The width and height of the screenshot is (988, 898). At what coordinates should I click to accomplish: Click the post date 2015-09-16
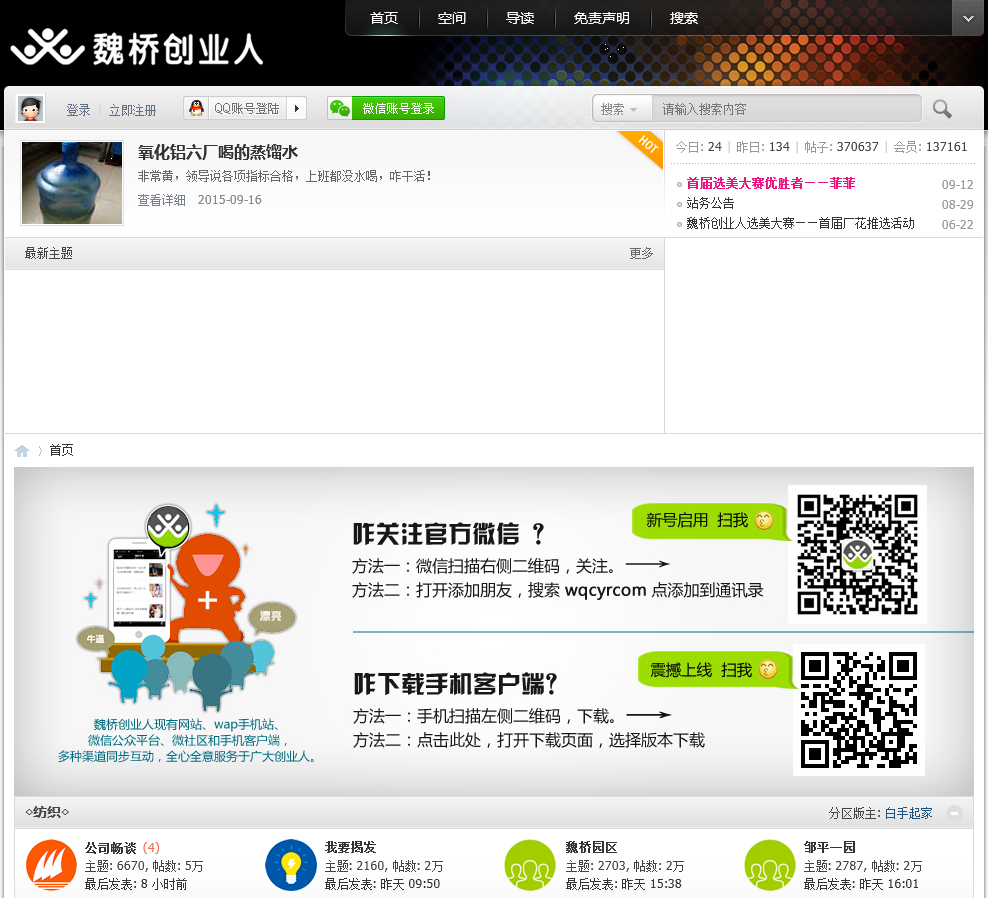(229, 200)
